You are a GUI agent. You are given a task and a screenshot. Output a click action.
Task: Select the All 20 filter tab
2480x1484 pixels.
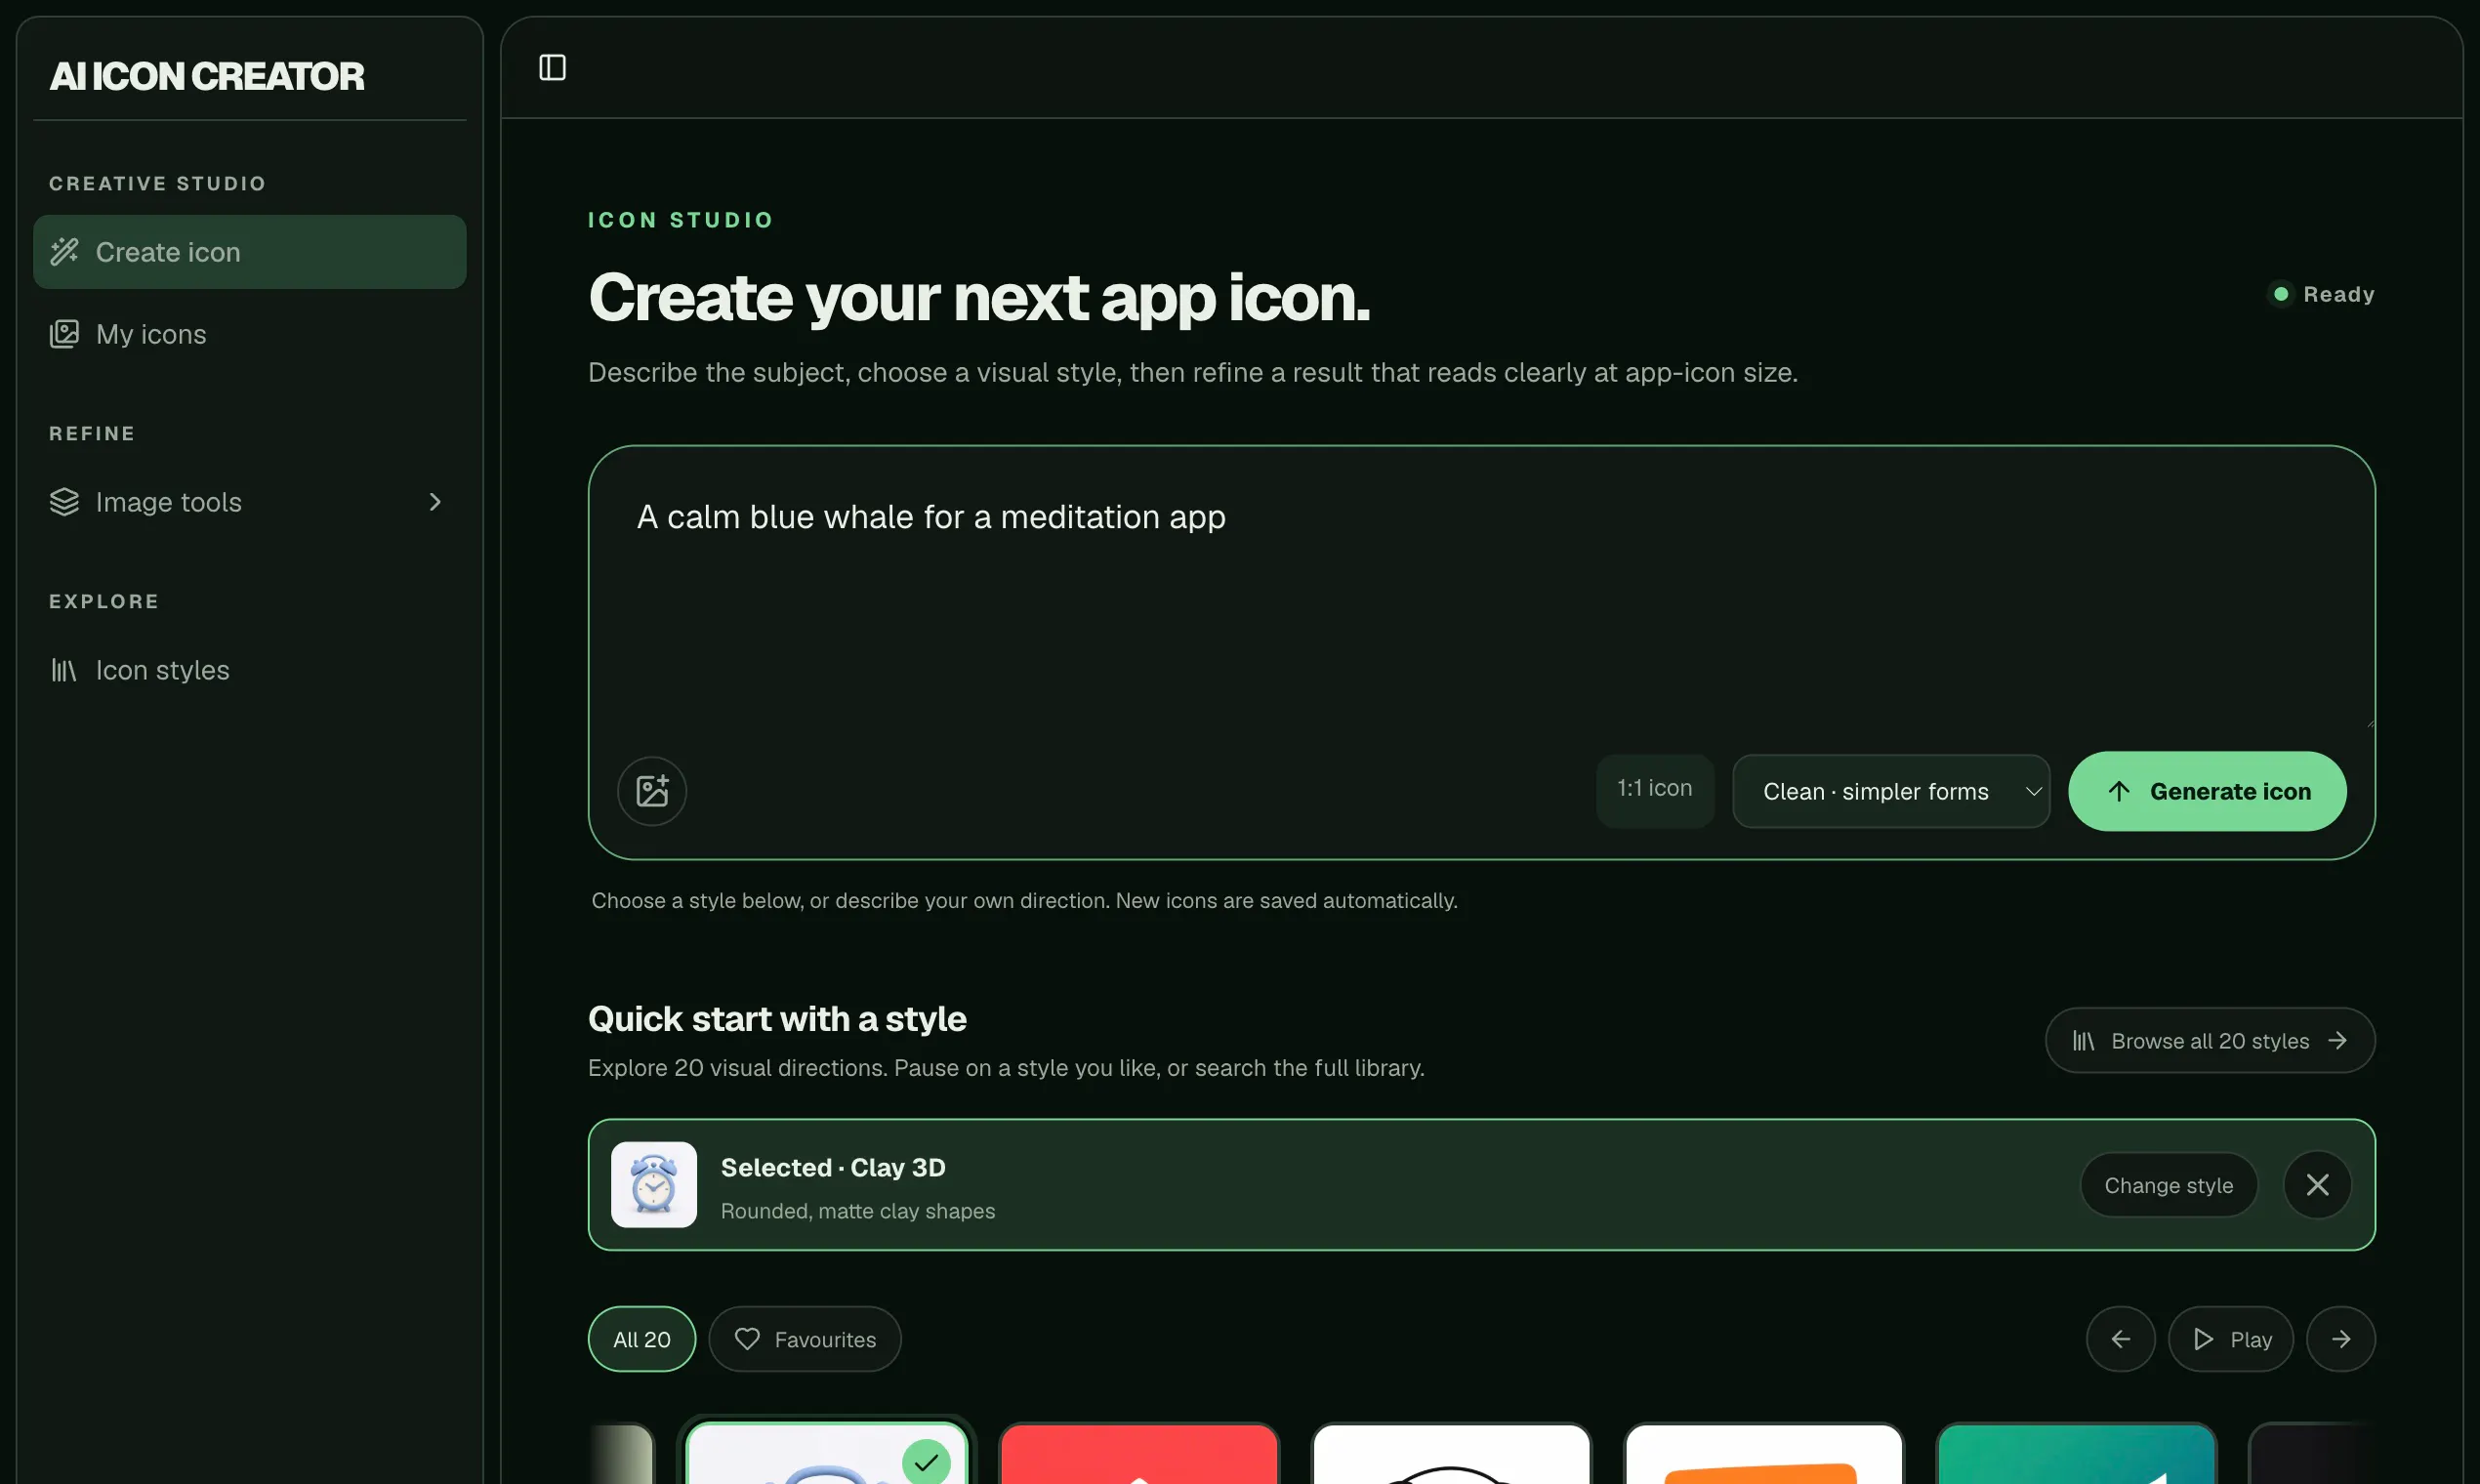coord(642,1339)
